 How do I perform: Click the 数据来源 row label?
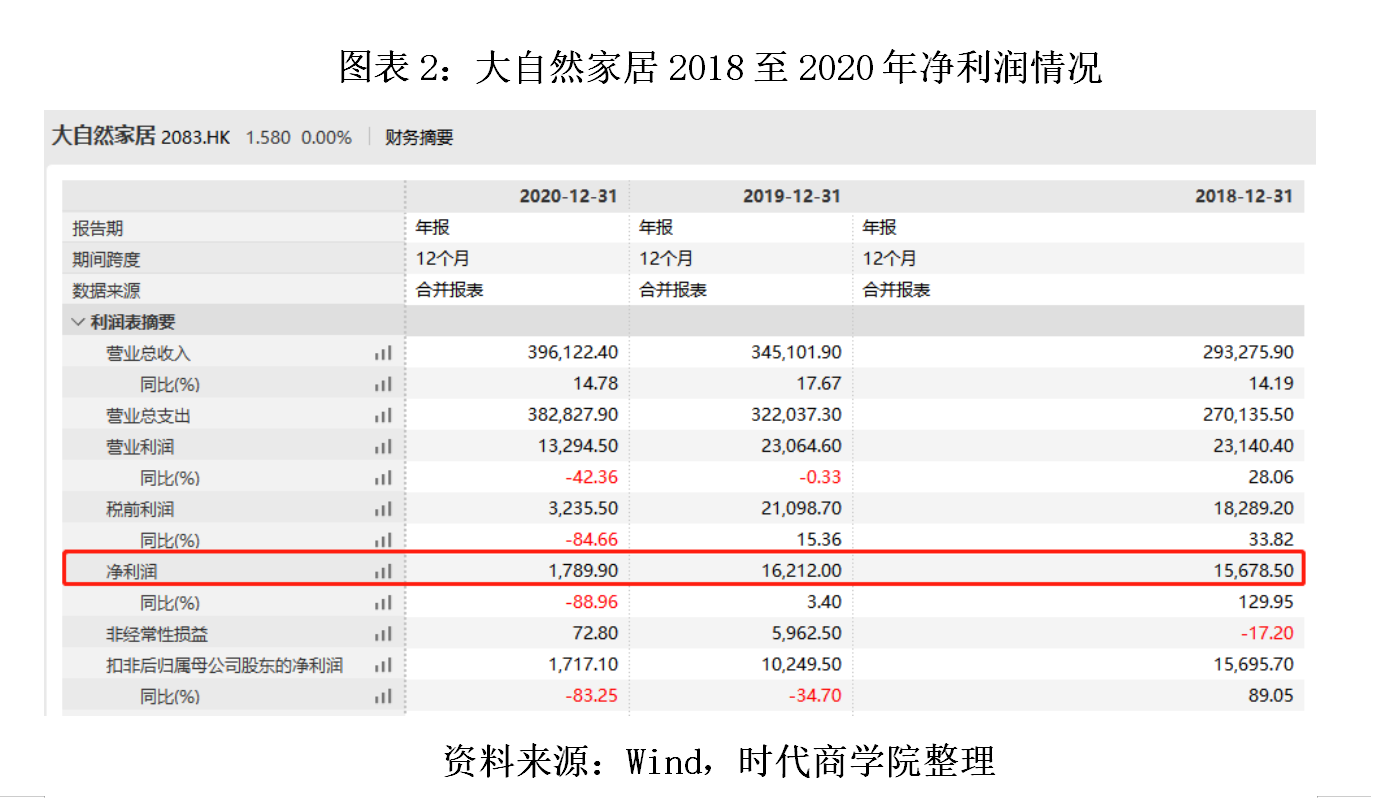click(x=106, y=290)
